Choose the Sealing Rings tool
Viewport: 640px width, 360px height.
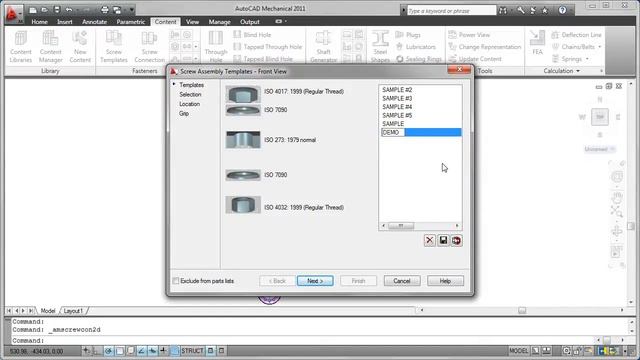point(419,59)
